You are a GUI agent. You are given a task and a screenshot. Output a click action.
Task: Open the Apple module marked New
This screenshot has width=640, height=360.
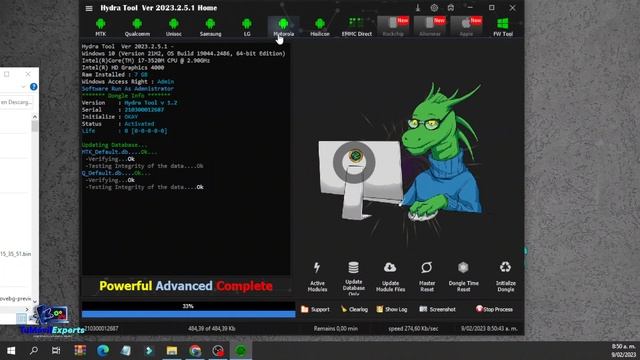466,27
